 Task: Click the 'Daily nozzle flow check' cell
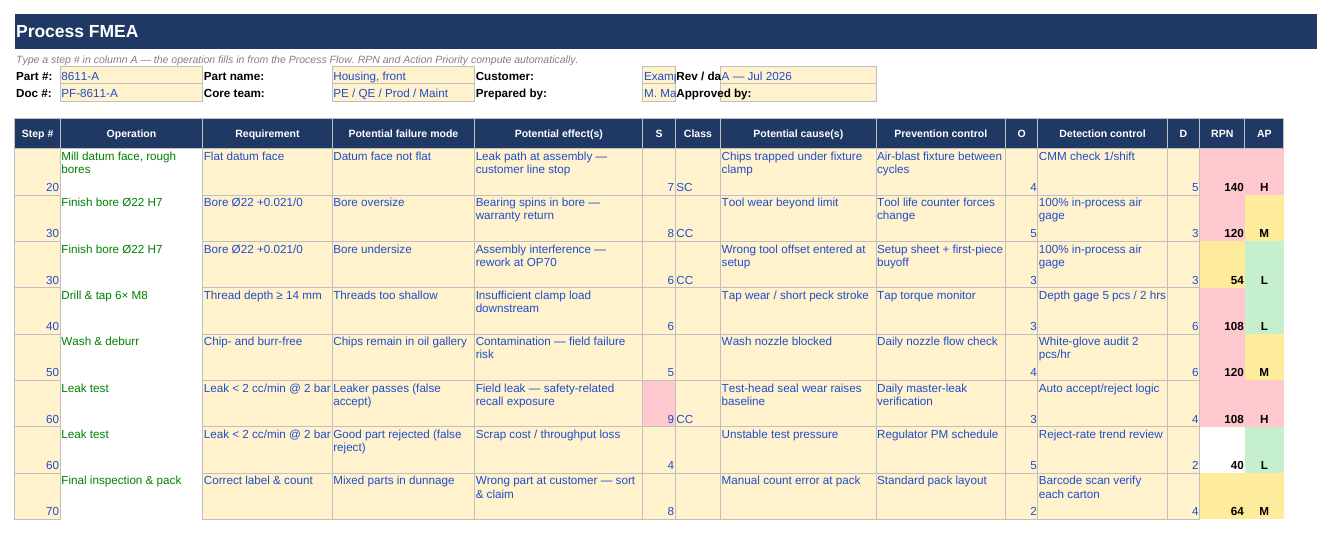pos(940,357)
